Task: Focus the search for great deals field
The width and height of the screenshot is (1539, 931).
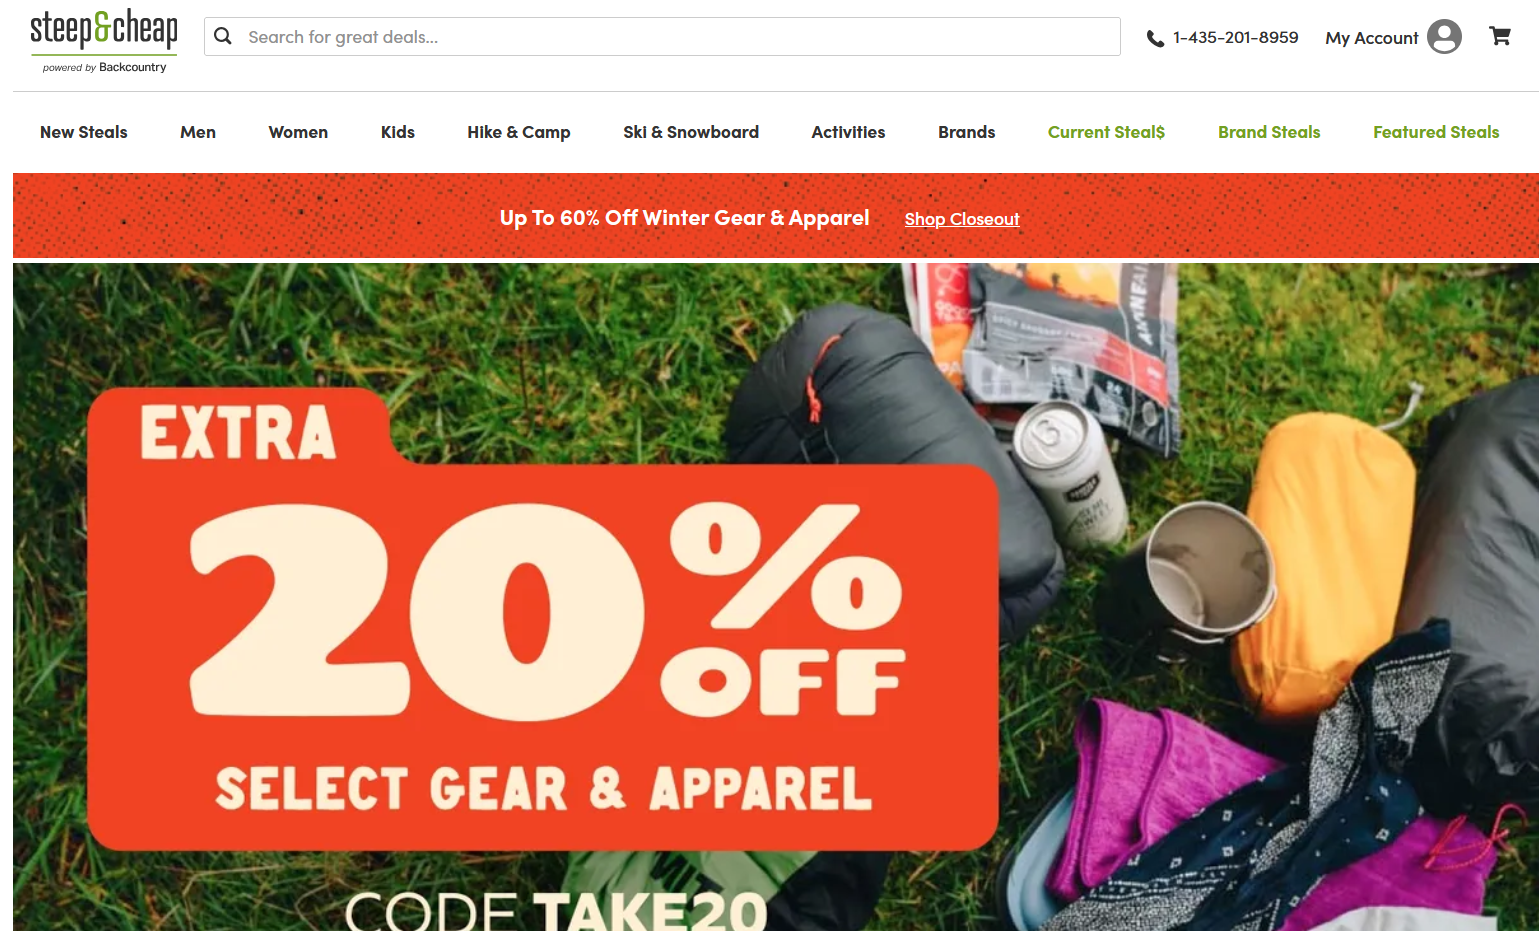Action: tap(662, 36)
